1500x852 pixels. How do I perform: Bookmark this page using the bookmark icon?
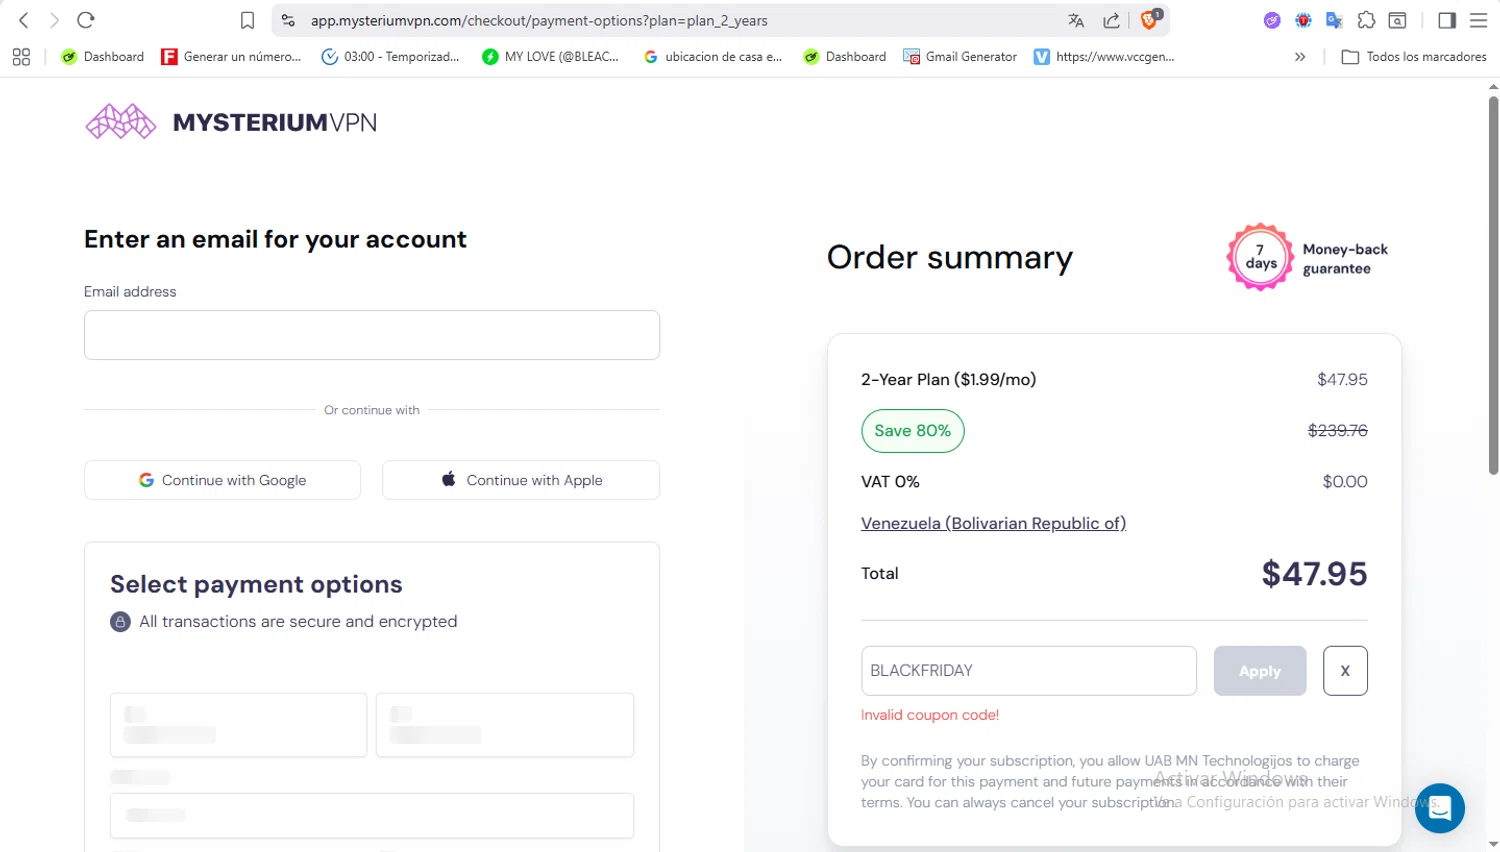[x=248, y=20]
